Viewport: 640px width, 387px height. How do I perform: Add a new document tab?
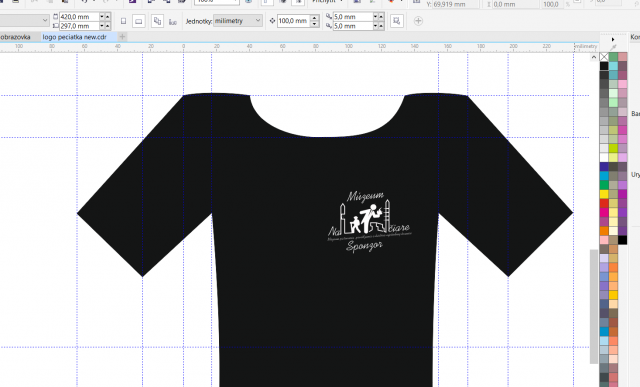click(x=122, y=37)
